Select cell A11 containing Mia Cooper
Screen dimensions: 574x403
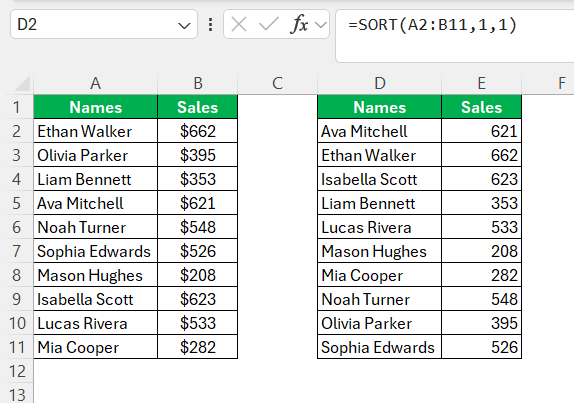pos(96,347)
